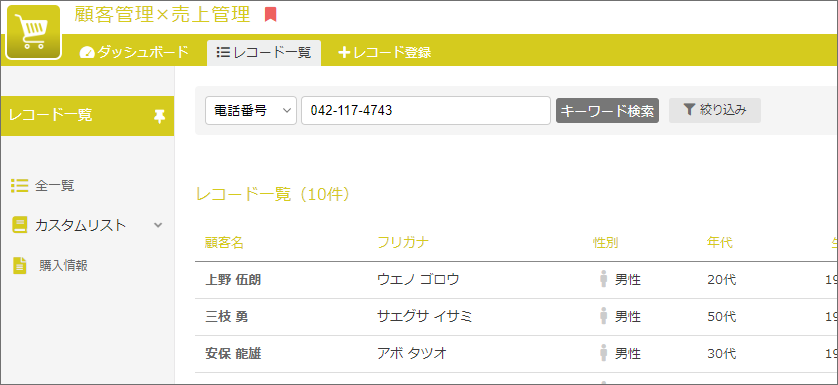Select the レコード一覧 tab
The image size is (838, 385).
pos(264,52)
